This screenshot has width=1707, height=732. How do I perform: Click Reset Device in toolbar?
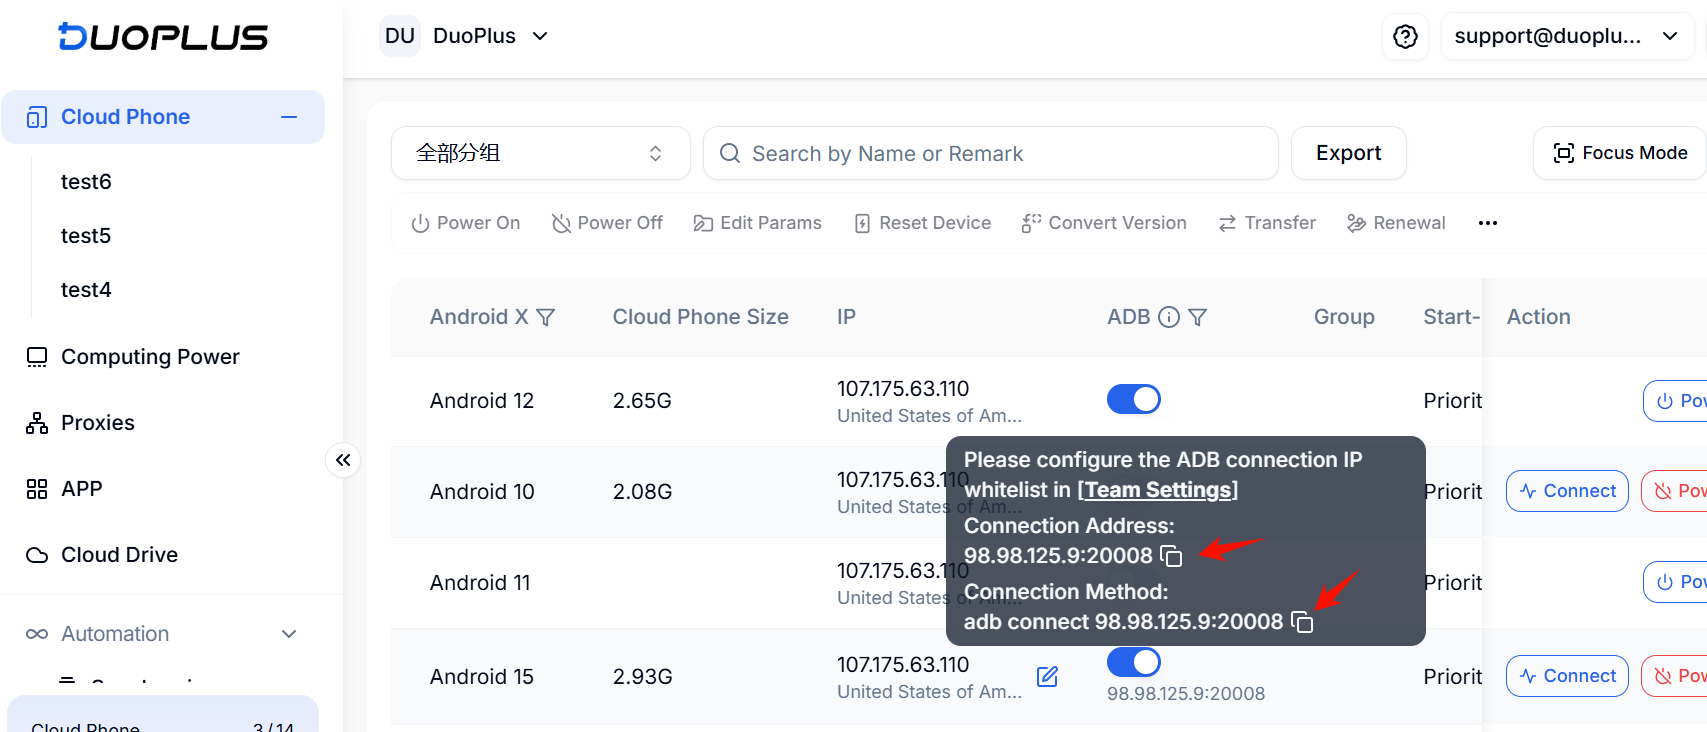[922, 223]
